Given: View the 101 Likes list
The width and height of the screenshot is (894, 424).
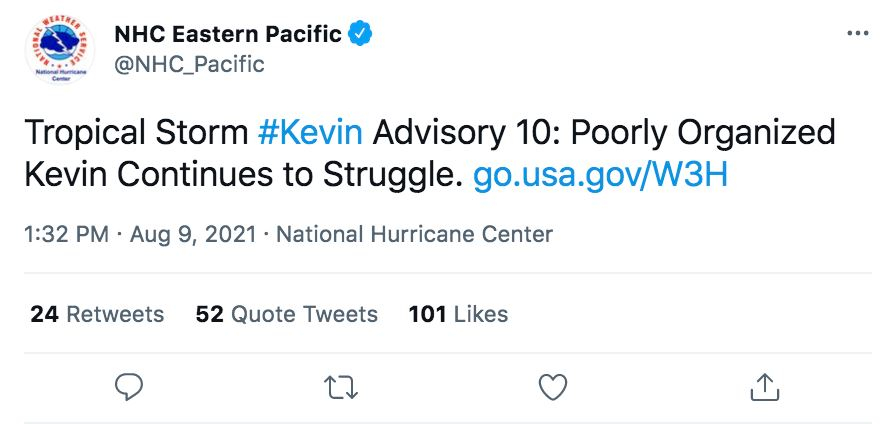Looking at the screenshot, I should pyautogui.click(x=458, y=314).
